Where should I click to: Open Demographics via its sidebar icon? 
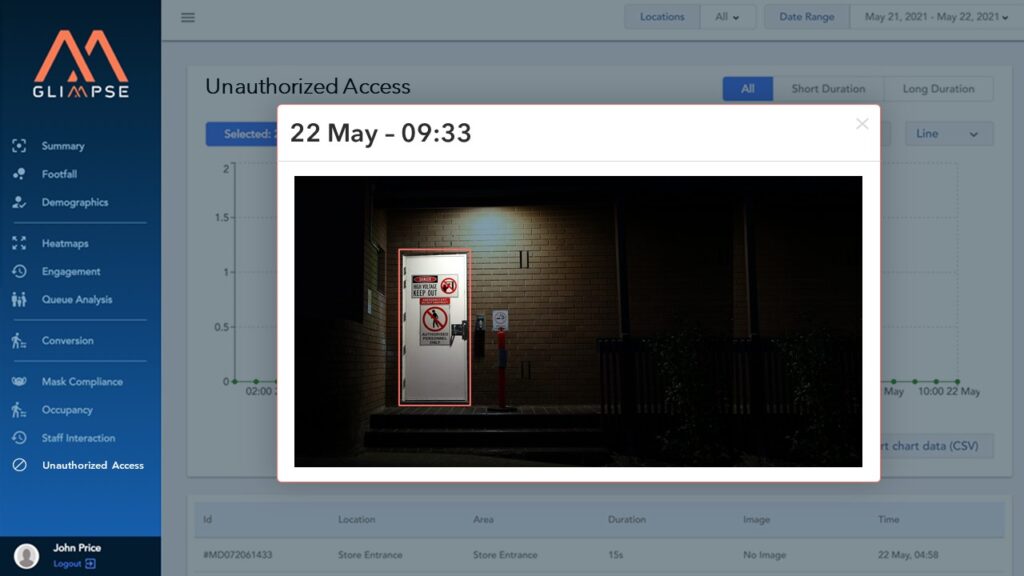(19, 202)
